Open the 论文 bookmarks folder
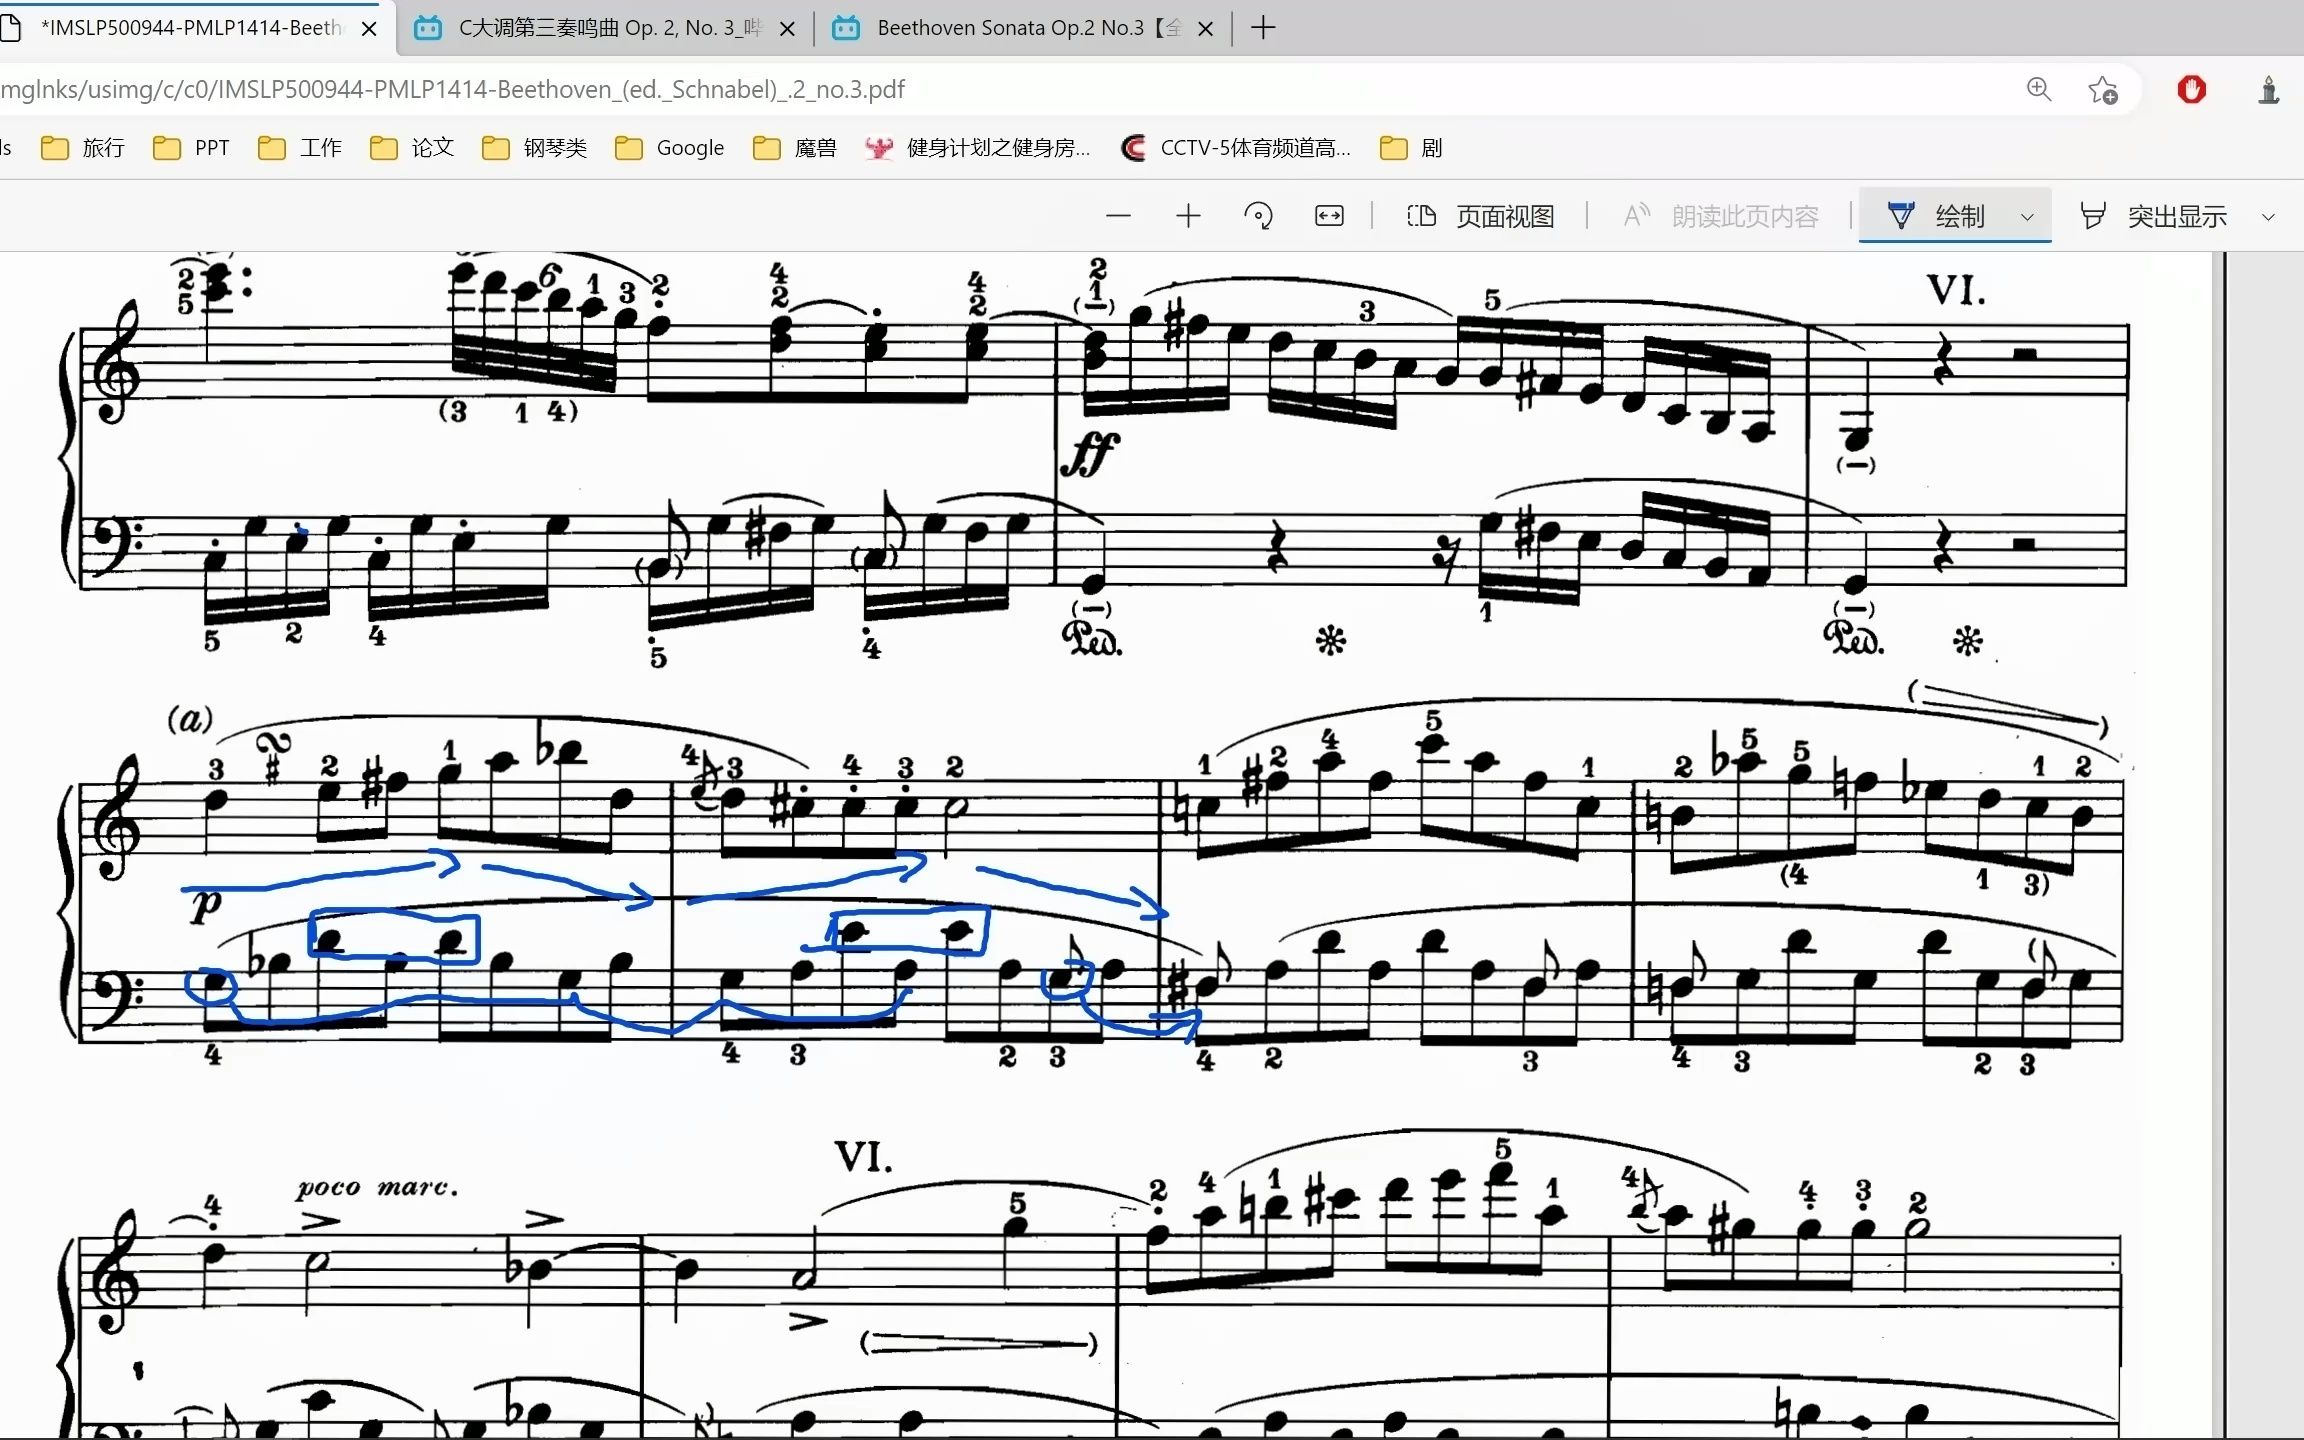The width and height of the screenshot is (2304, 1440). pos(412,148)
